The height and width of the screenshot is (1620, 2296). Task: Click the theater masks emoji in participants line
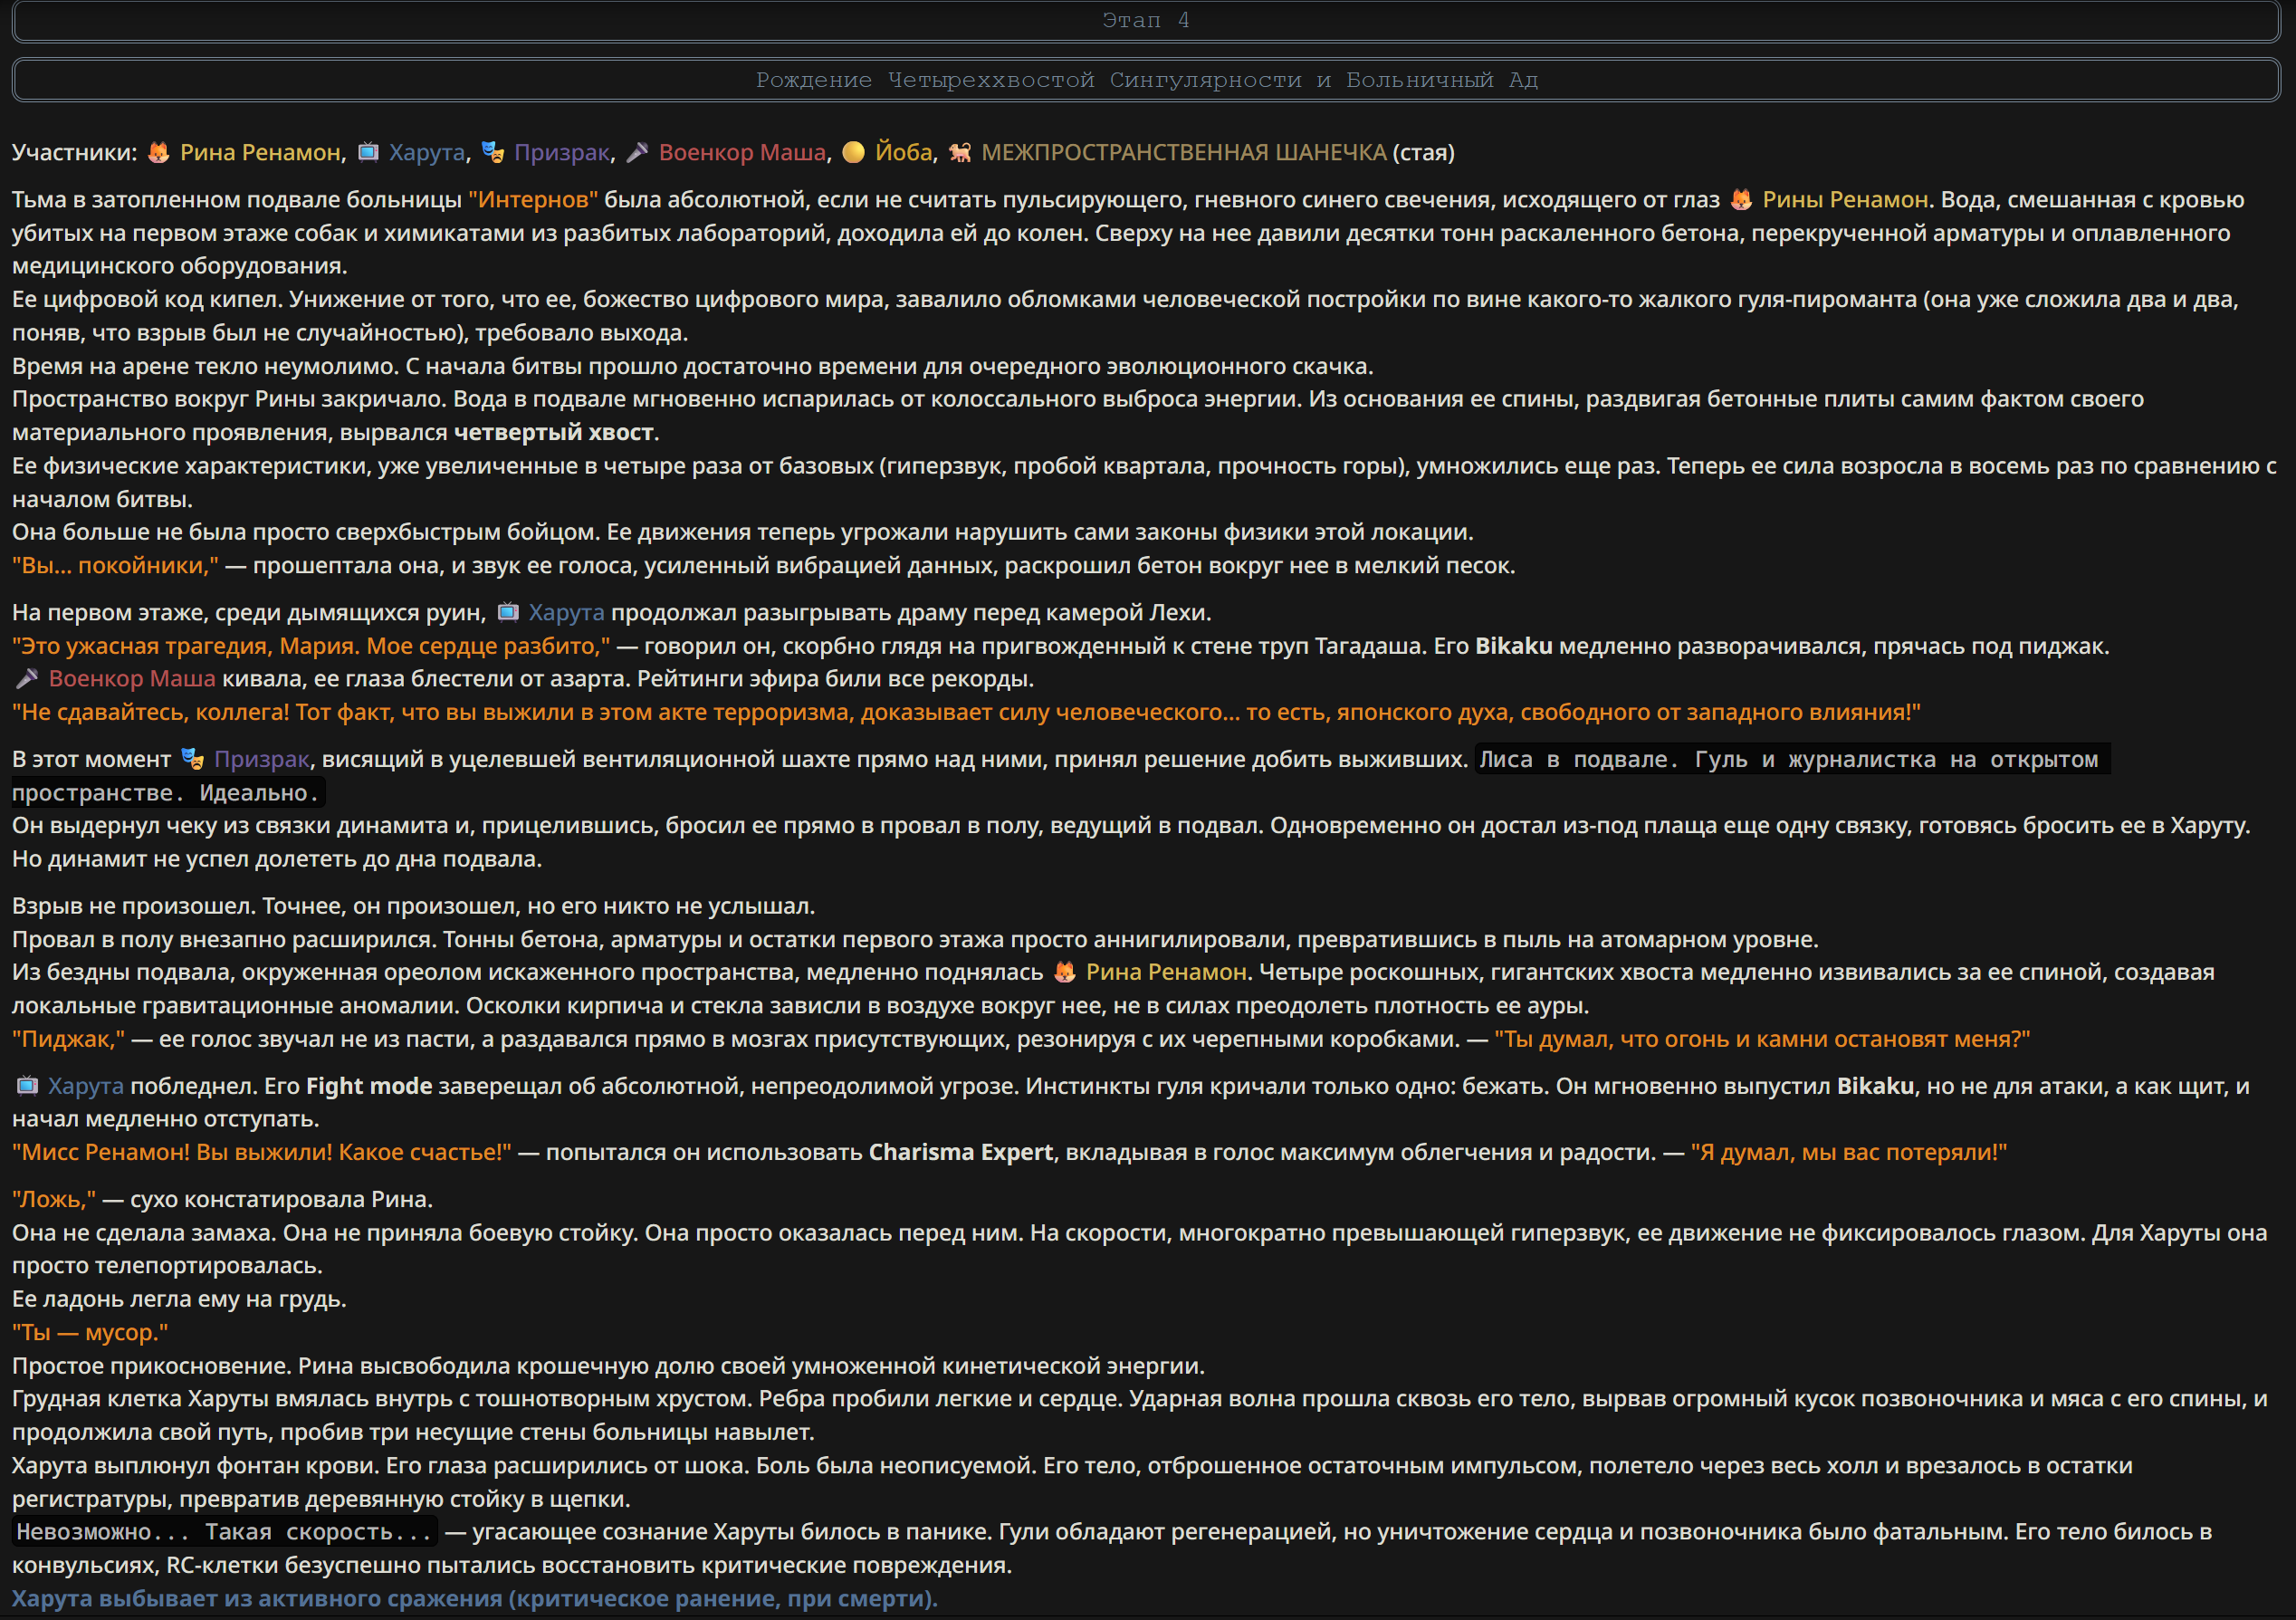click(493, 152)
